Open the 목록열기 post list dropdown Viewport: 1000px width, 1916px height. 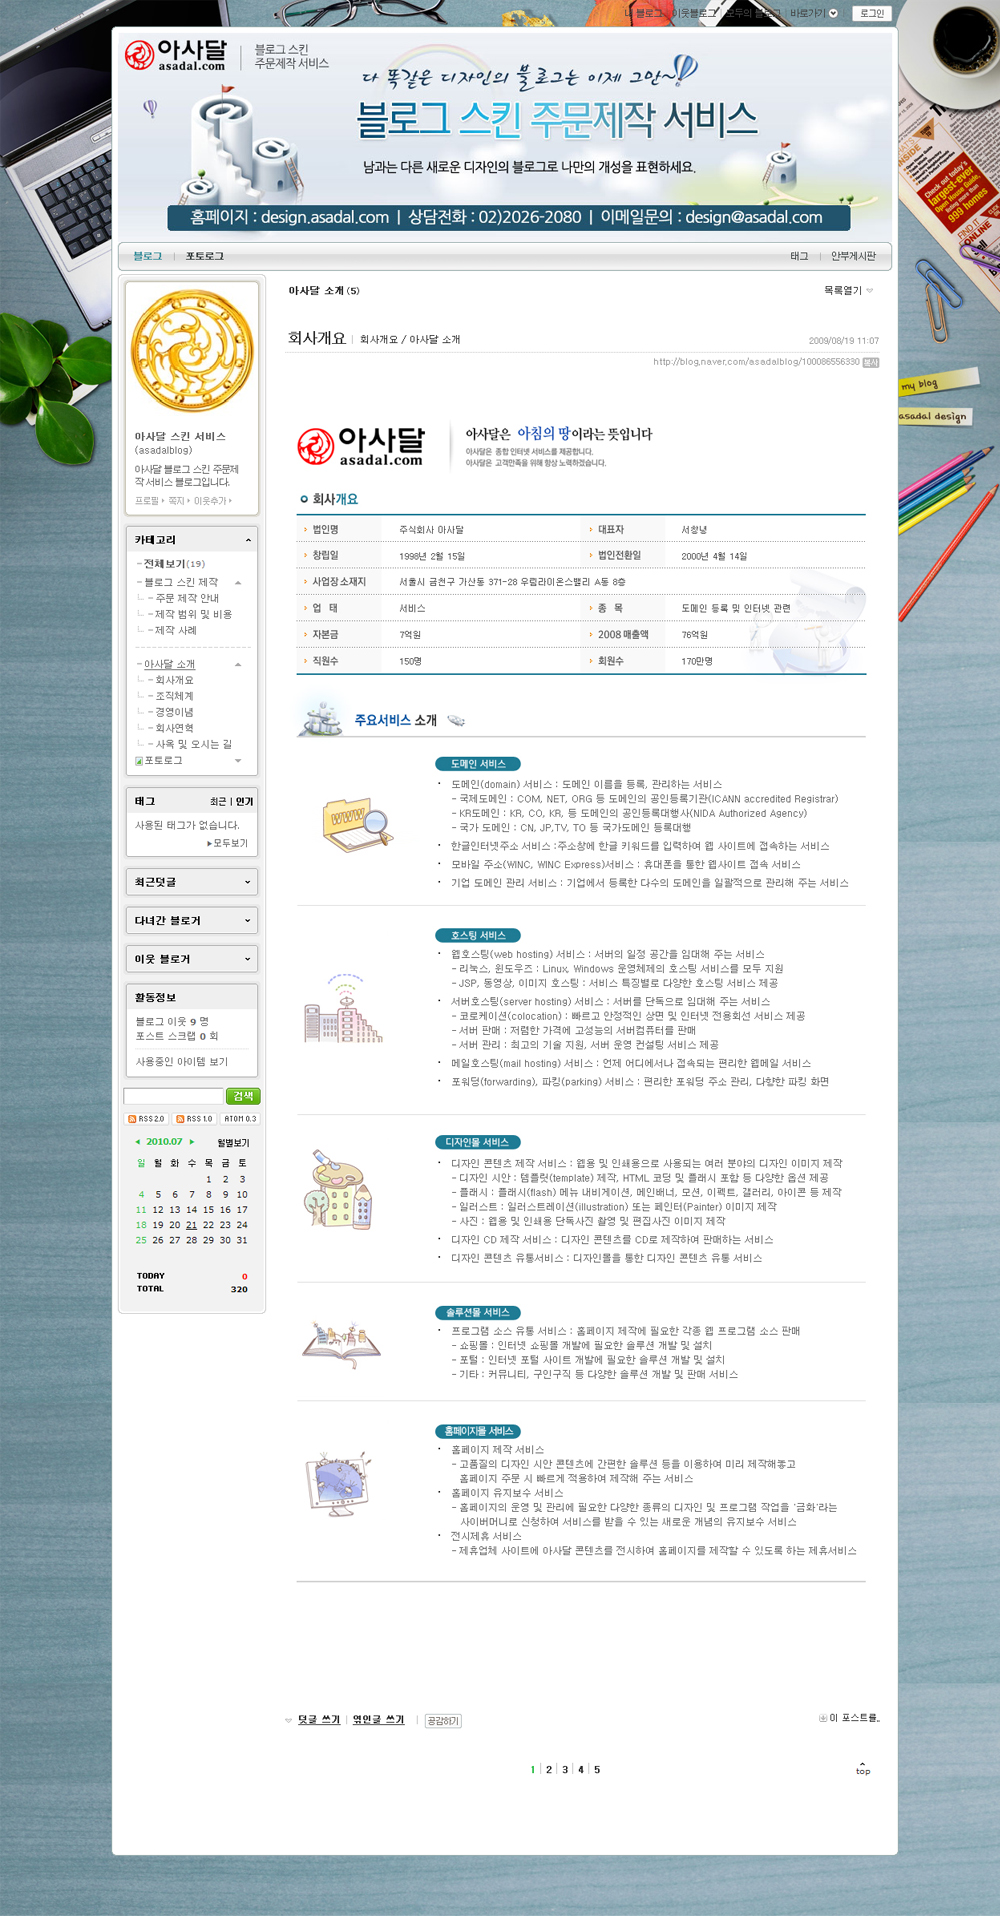click(847, 291)
